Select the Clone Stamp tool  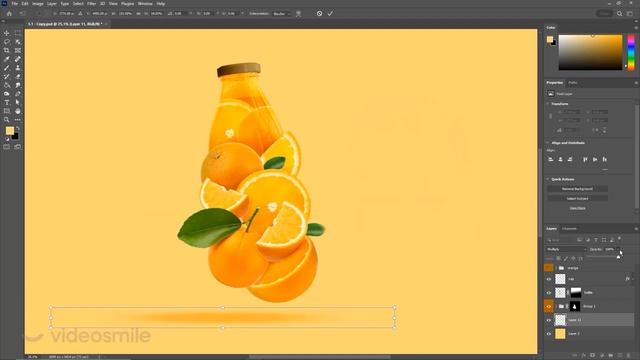pyautogui.click(x=18, y=68)
